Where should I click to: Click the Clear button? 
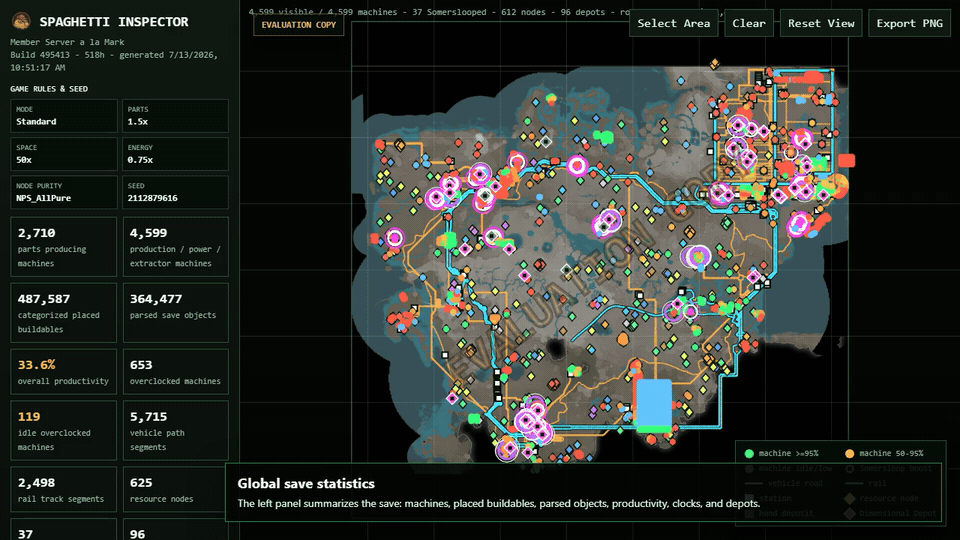tap(749, 23)
